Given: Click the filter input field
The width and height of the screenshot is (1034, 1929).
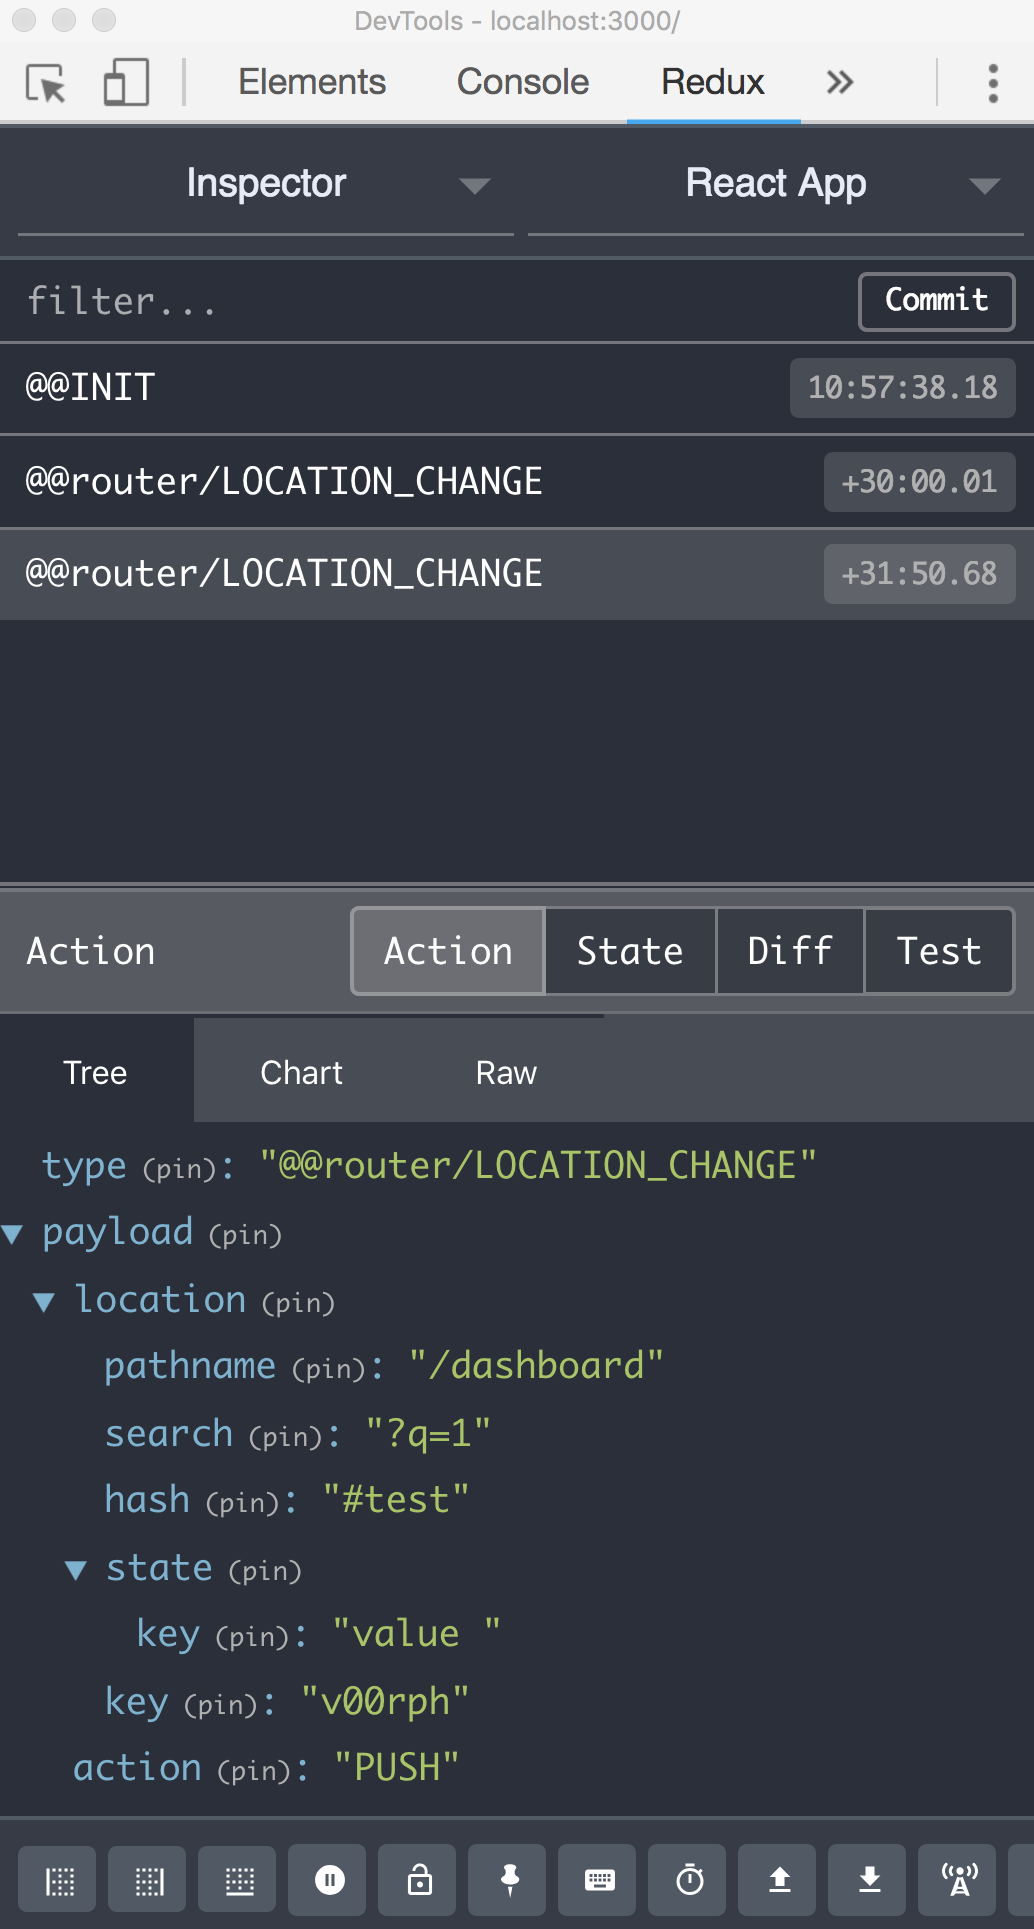Looking at the screenshot, I should 430,301.
